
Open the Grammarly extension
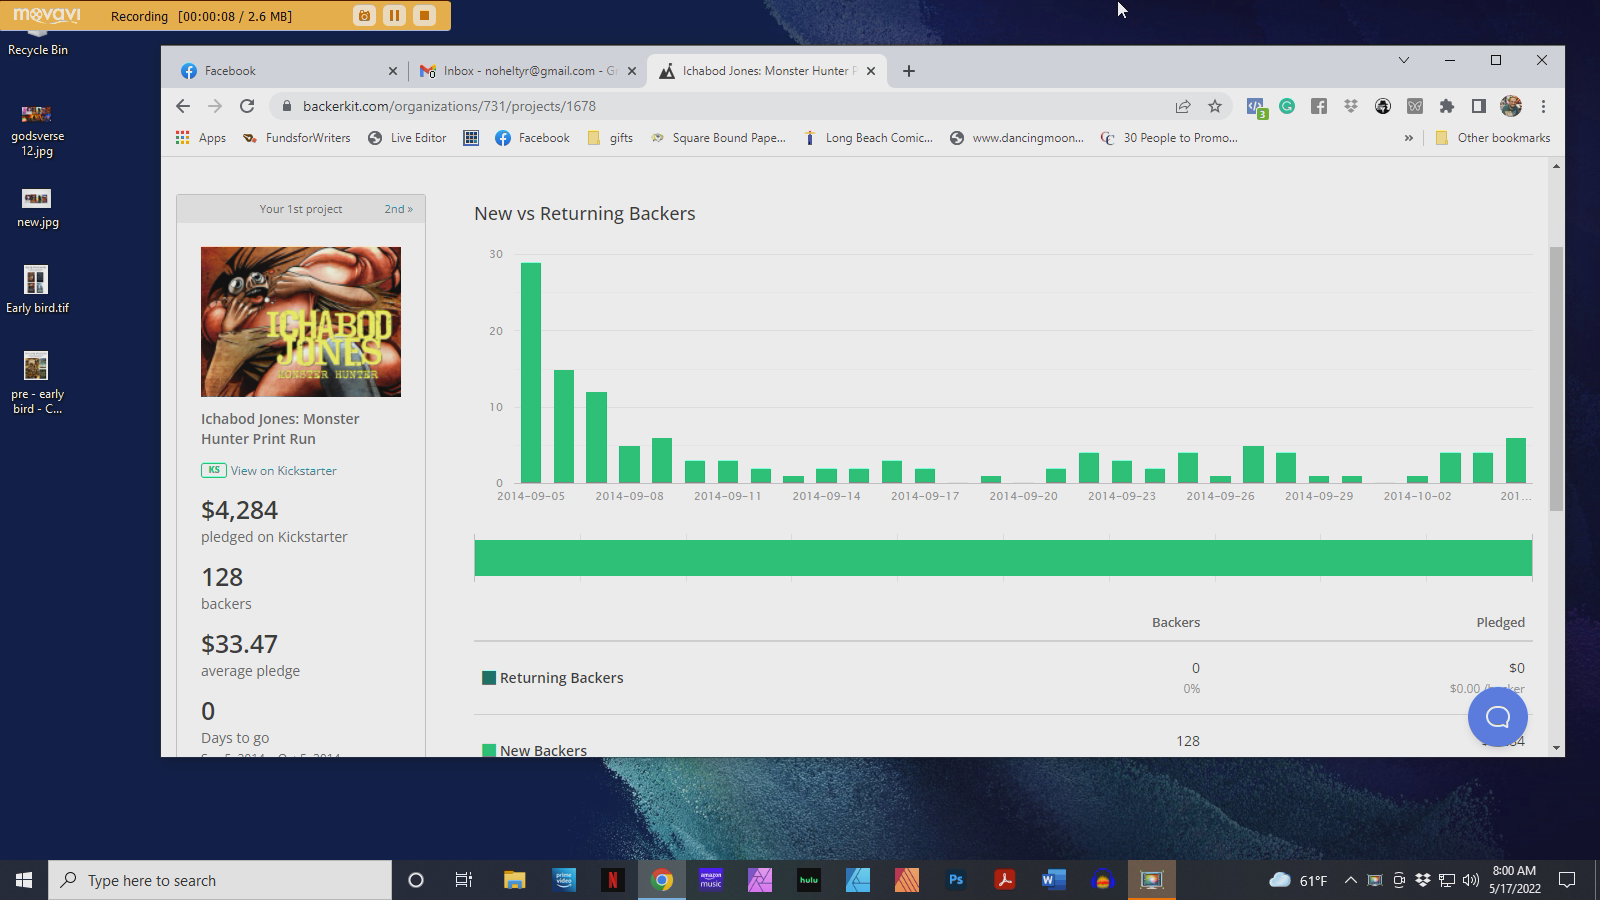1288,105
